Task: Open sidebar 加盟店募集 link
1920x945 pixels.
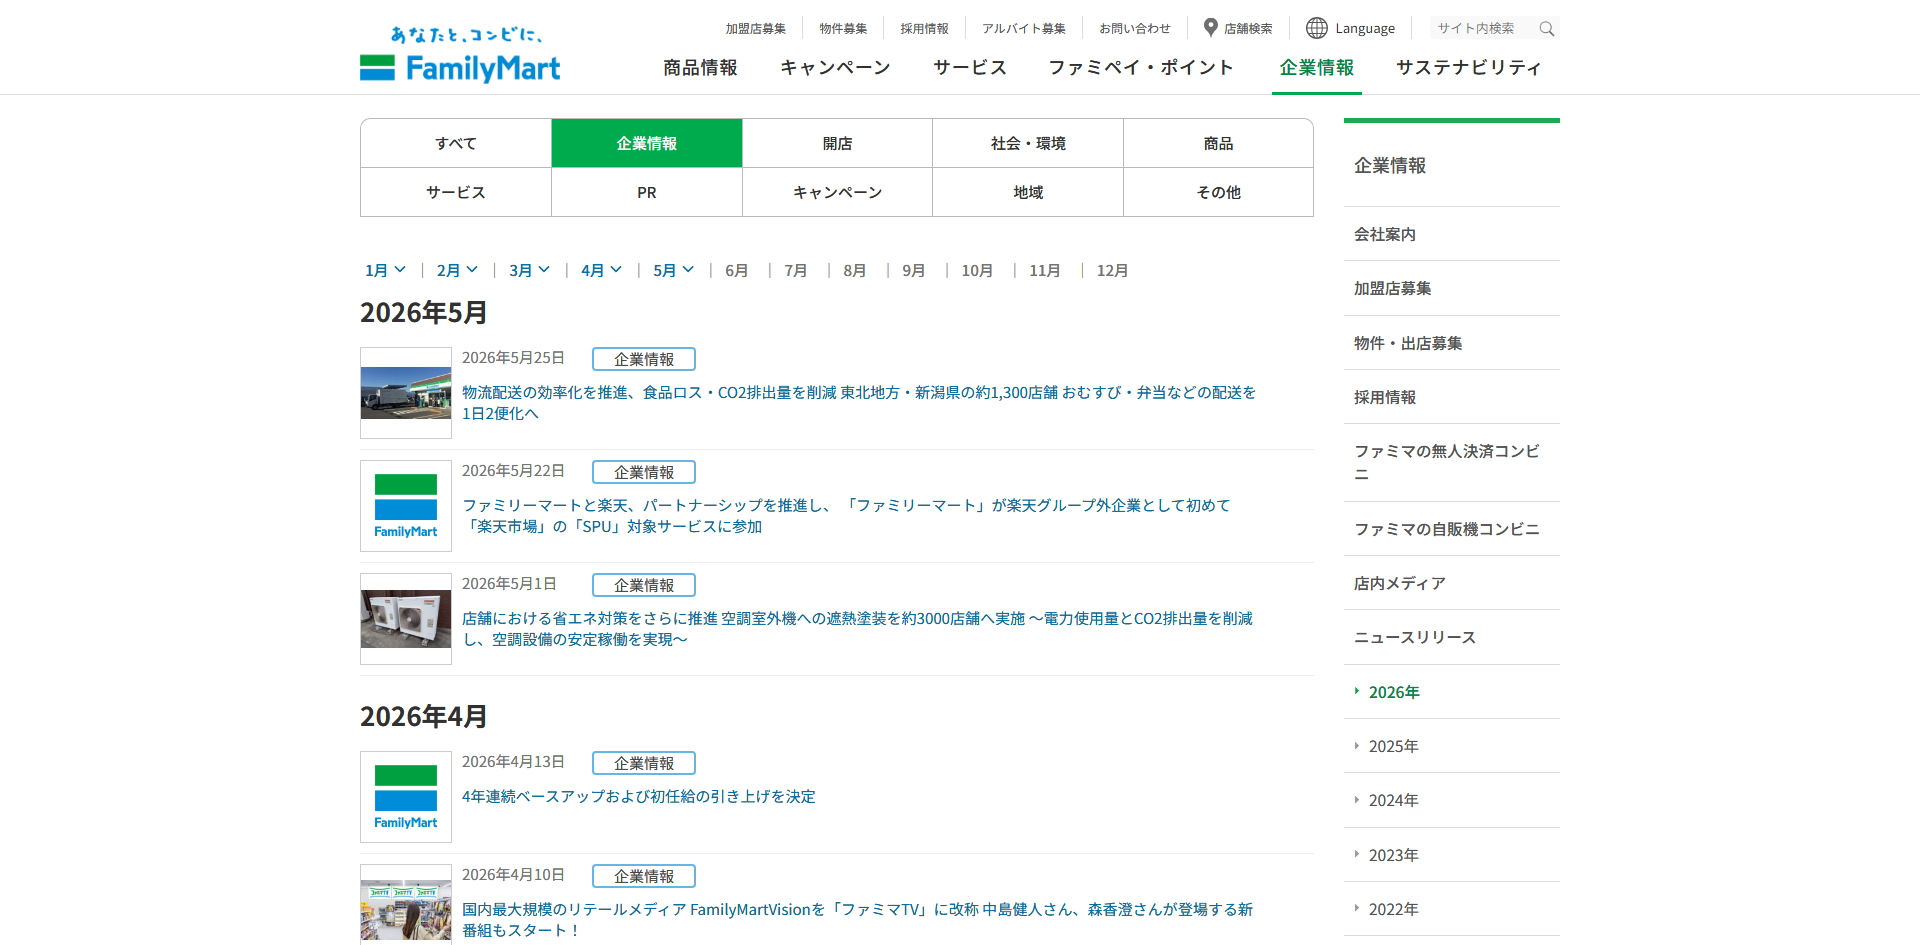Action: (1452, 288)
